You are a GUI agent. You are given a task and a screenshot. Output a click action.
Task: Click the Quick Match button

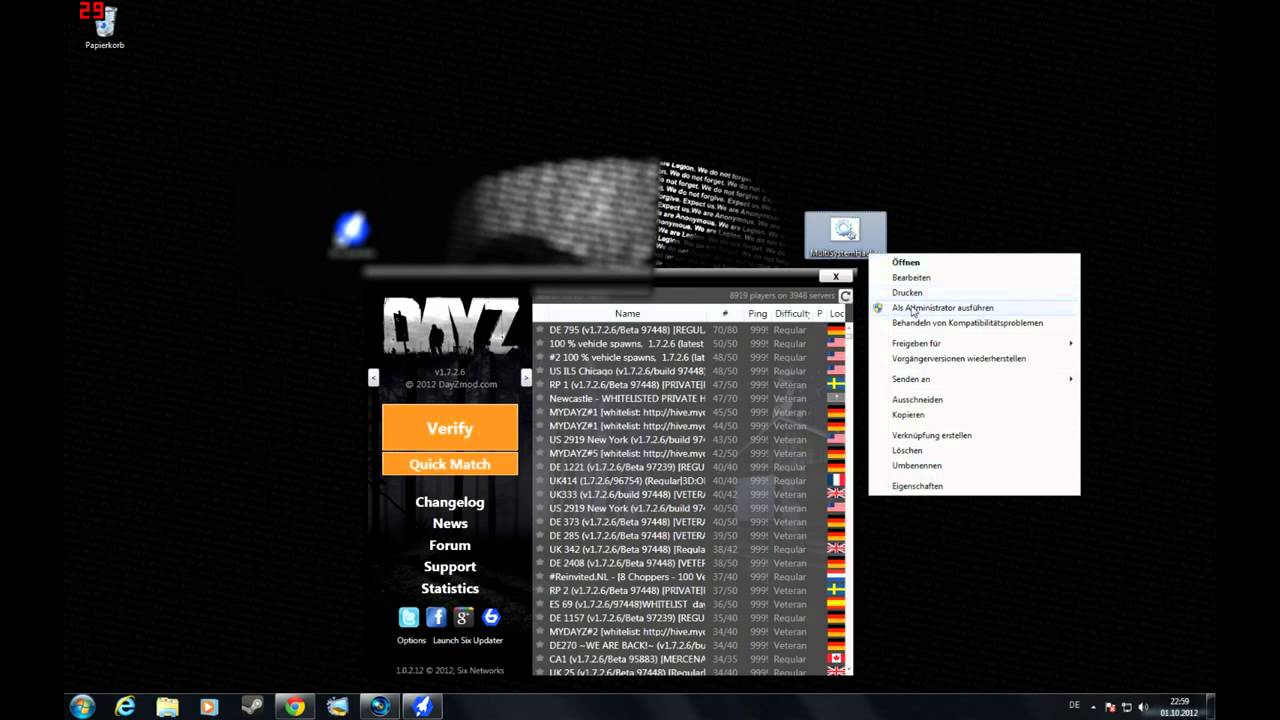(450, 464)
